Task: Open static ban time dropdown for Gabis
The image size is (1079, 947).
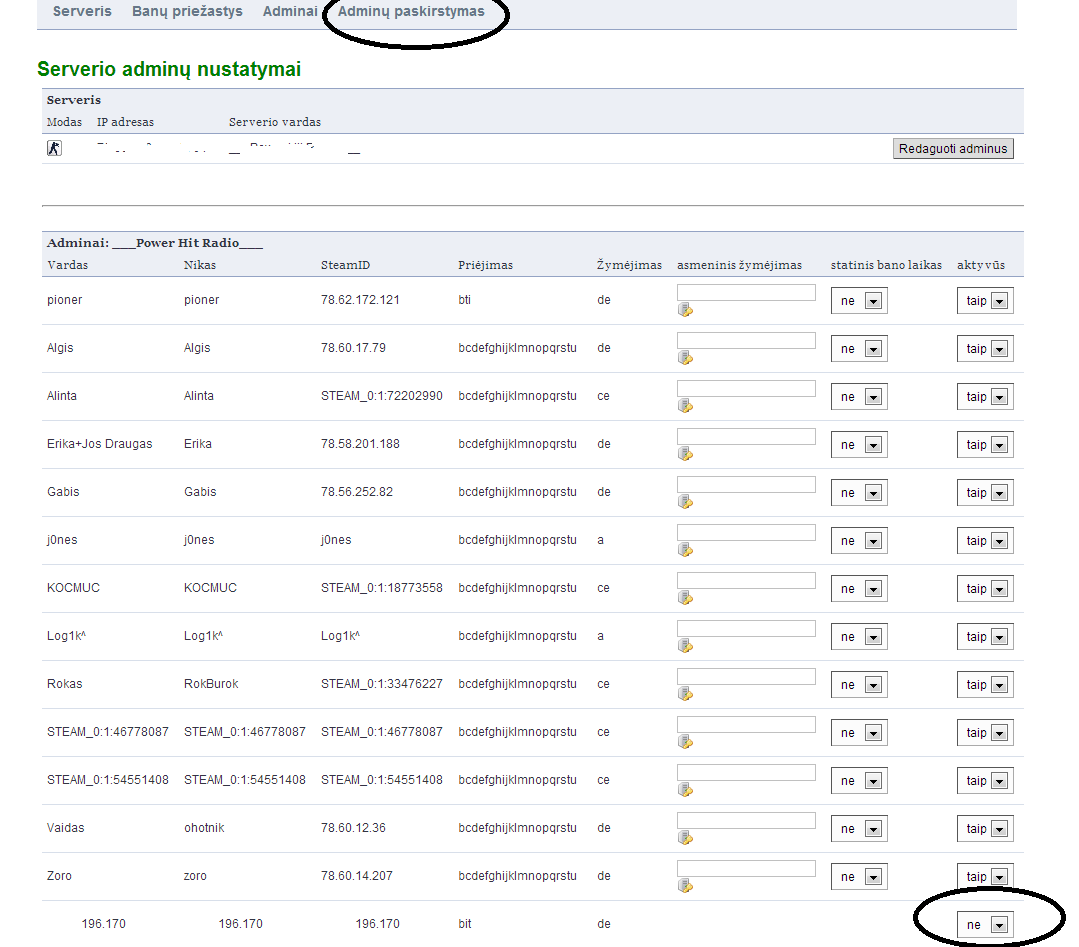Action: point(859,493)
